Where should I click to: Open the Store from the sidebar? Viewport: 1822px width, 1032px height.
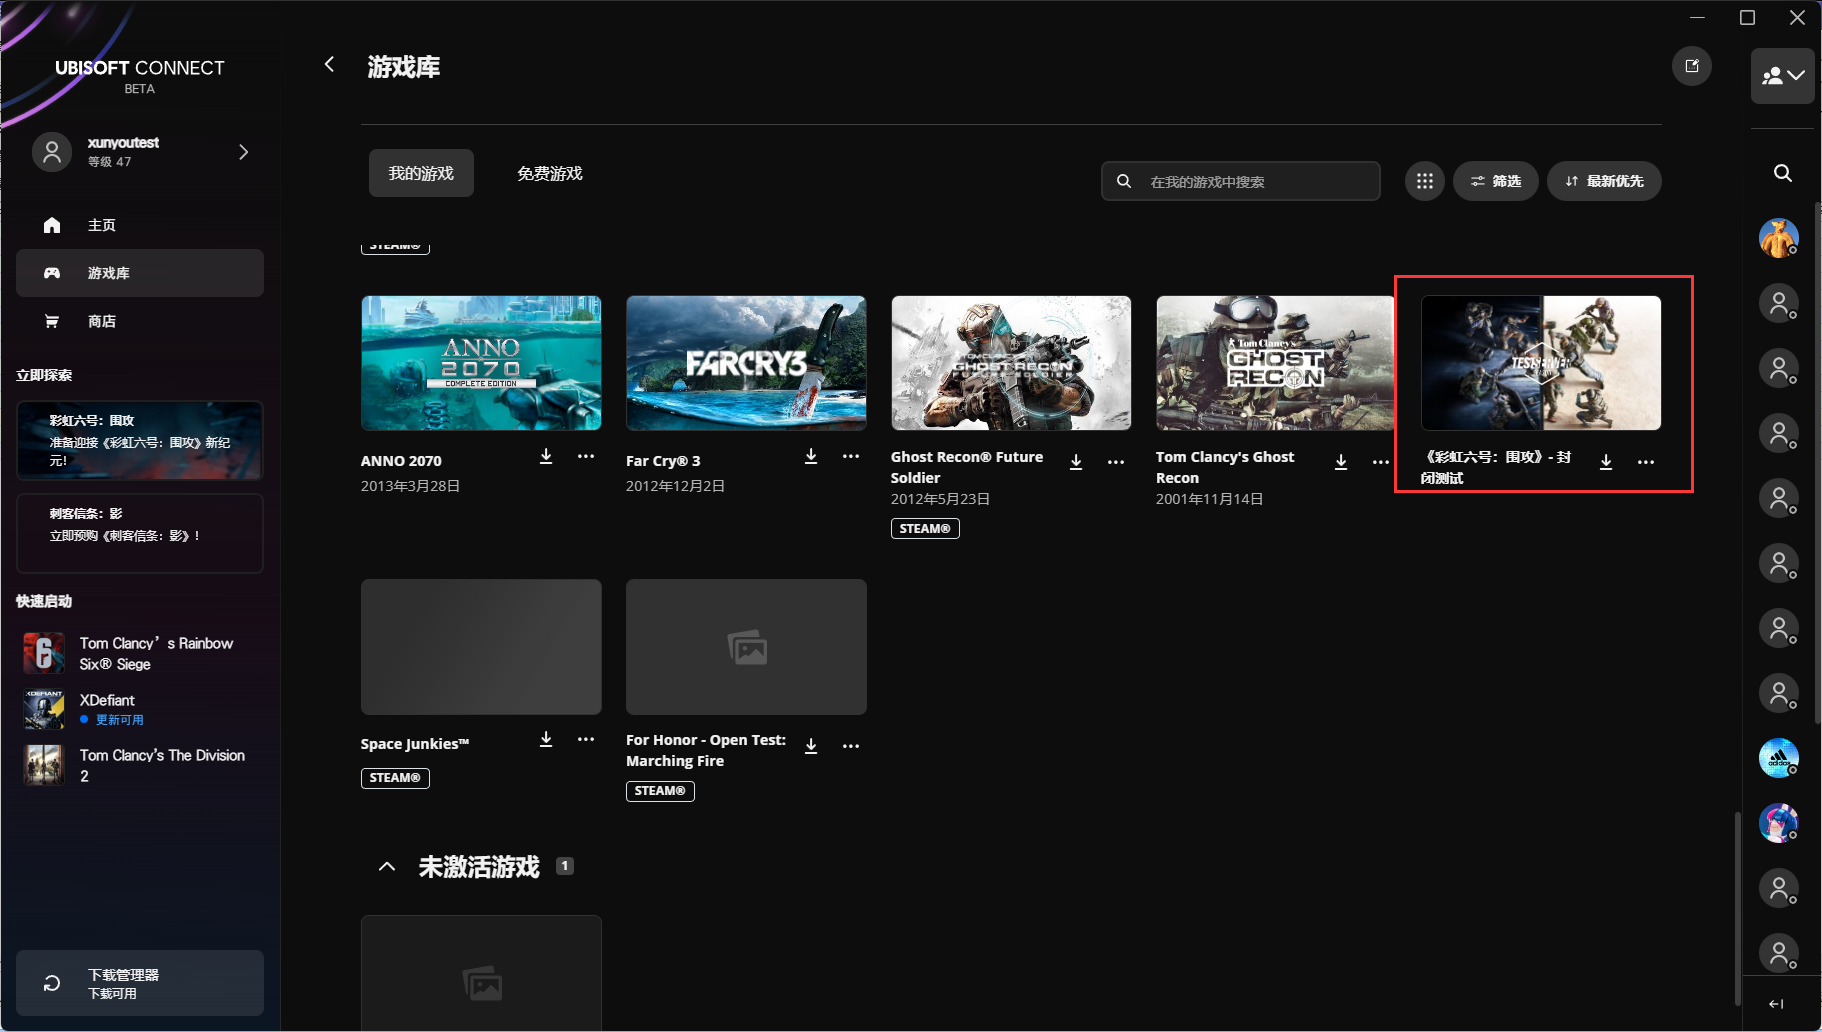tap(140, 321)
